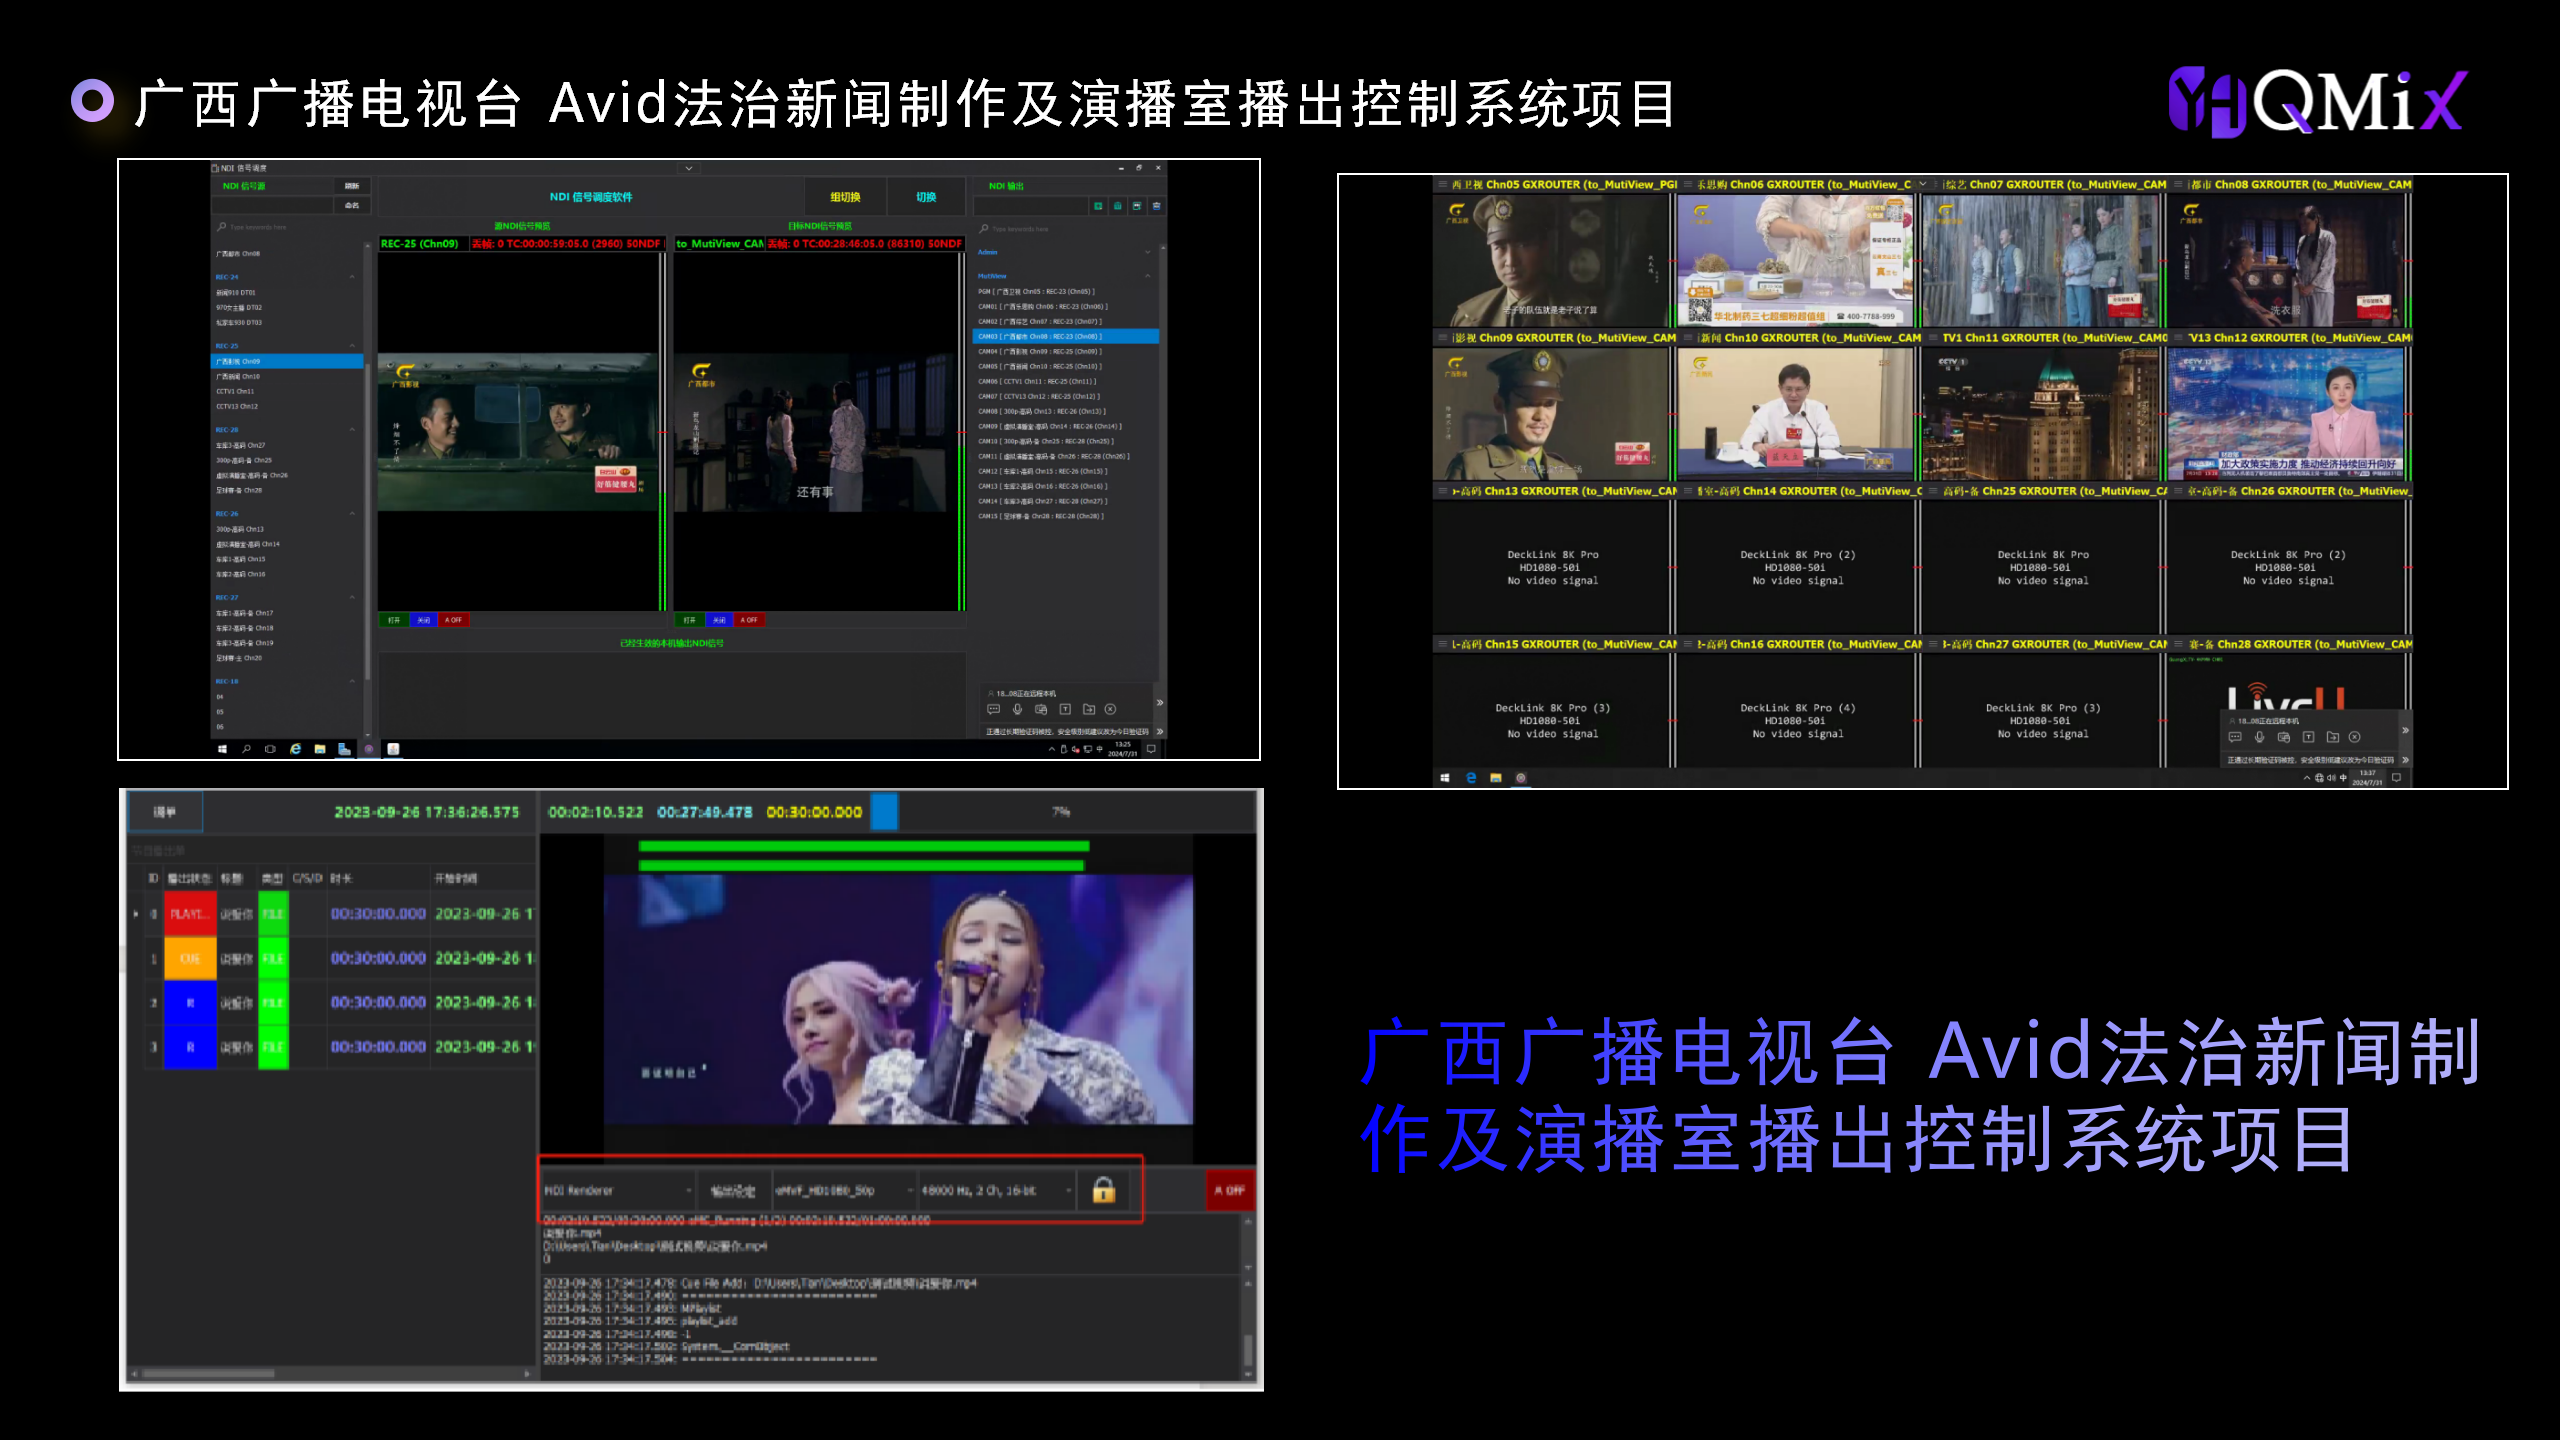Open Internet Explorer from the taskbar
The height and width of the screenshot is (1440, 2560).
(296, 749)
